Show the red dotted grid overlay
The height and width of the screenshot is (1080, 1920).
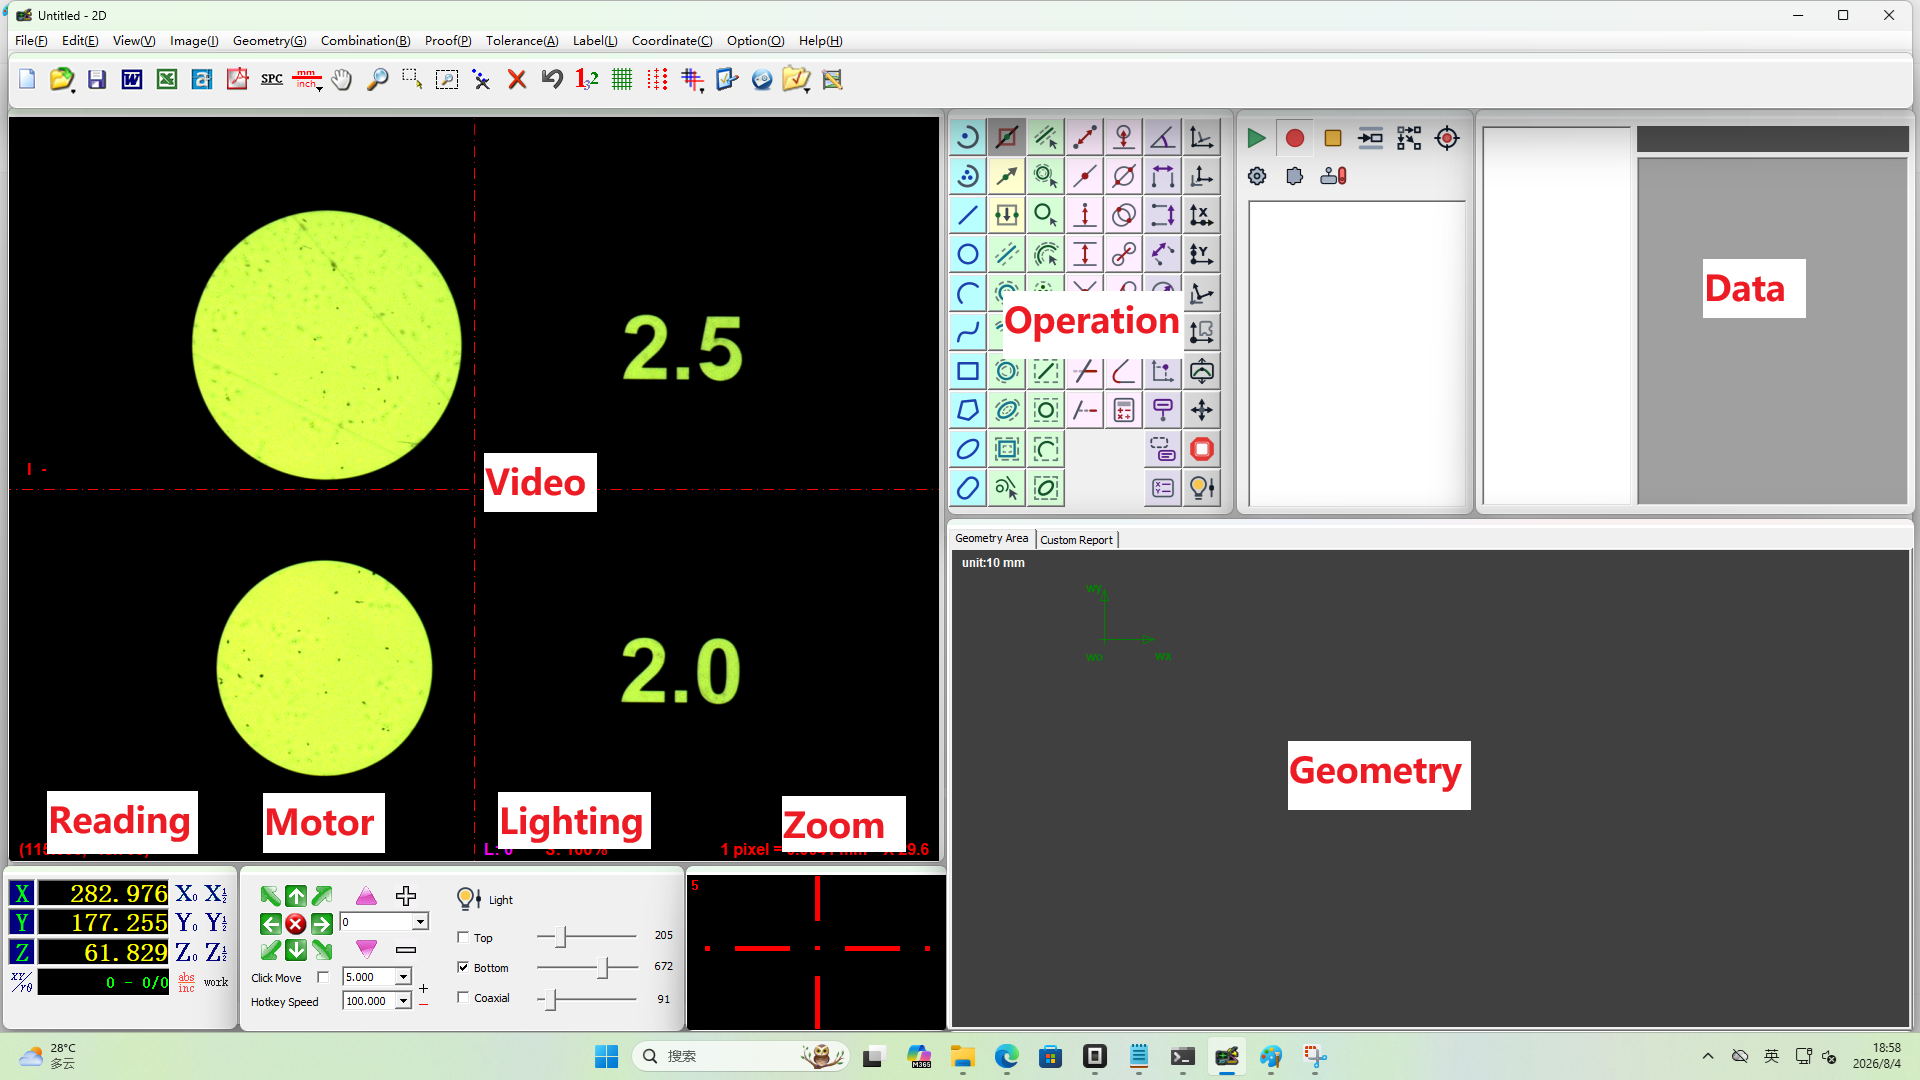[657, 79]
